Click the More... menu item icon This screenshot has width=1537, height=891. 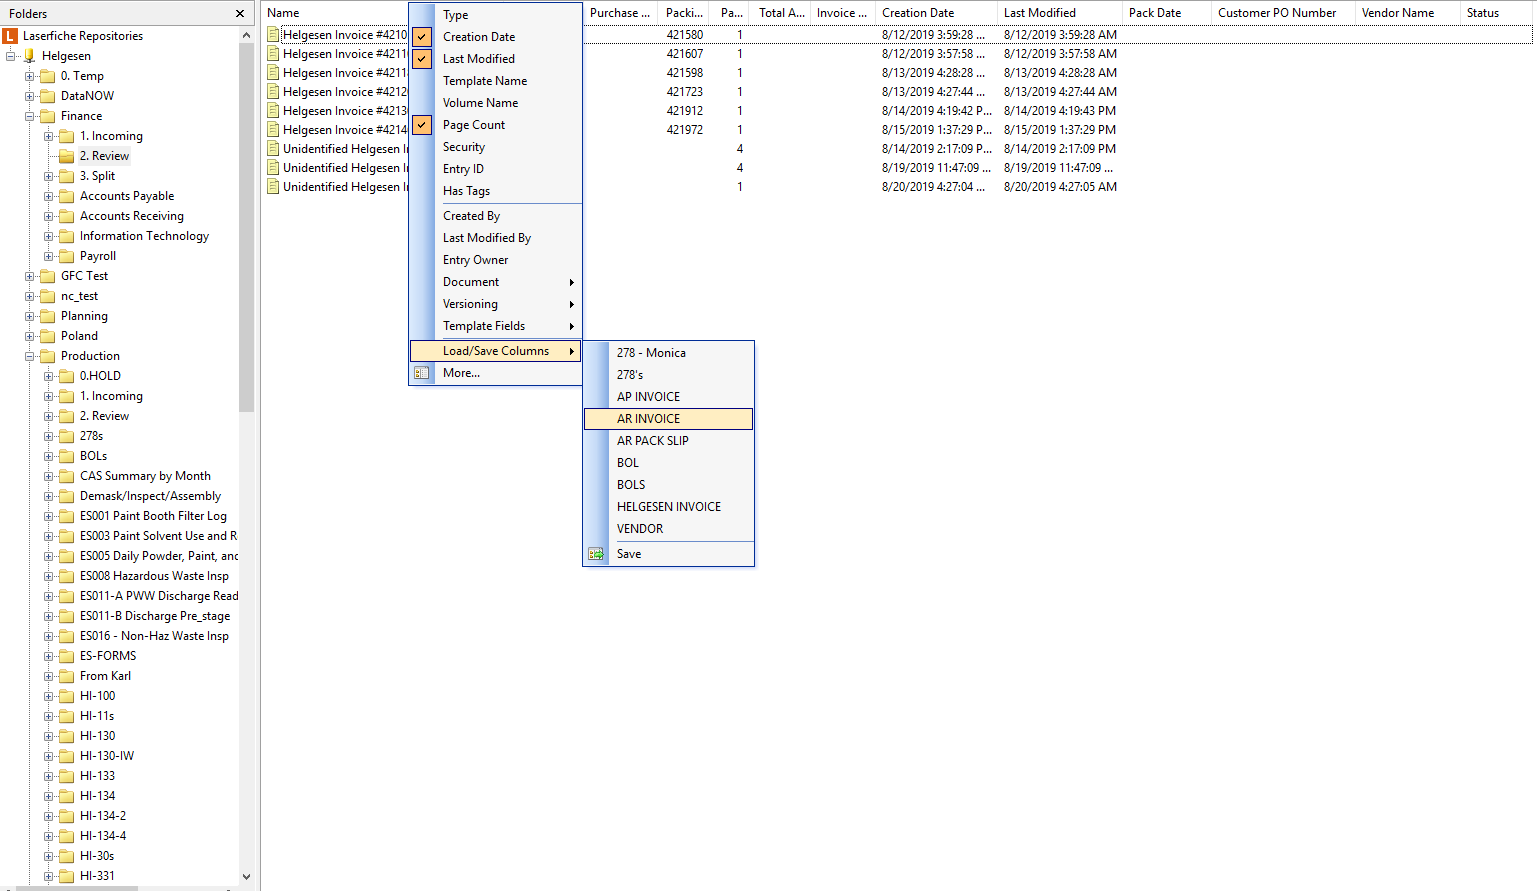point(422,373)
